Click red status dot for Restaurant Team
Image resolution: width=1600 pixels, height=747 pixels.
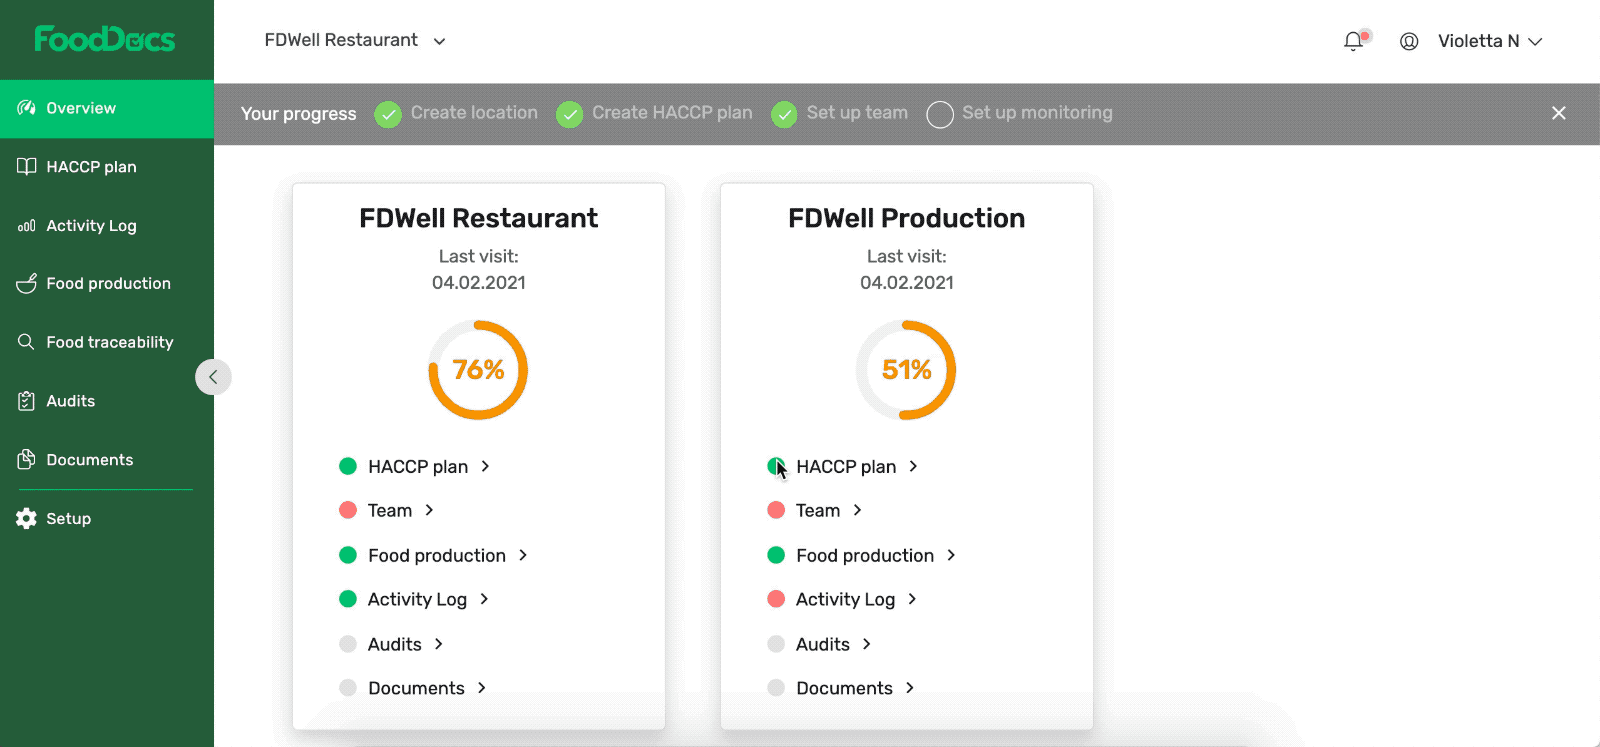[x=348, y=510]
